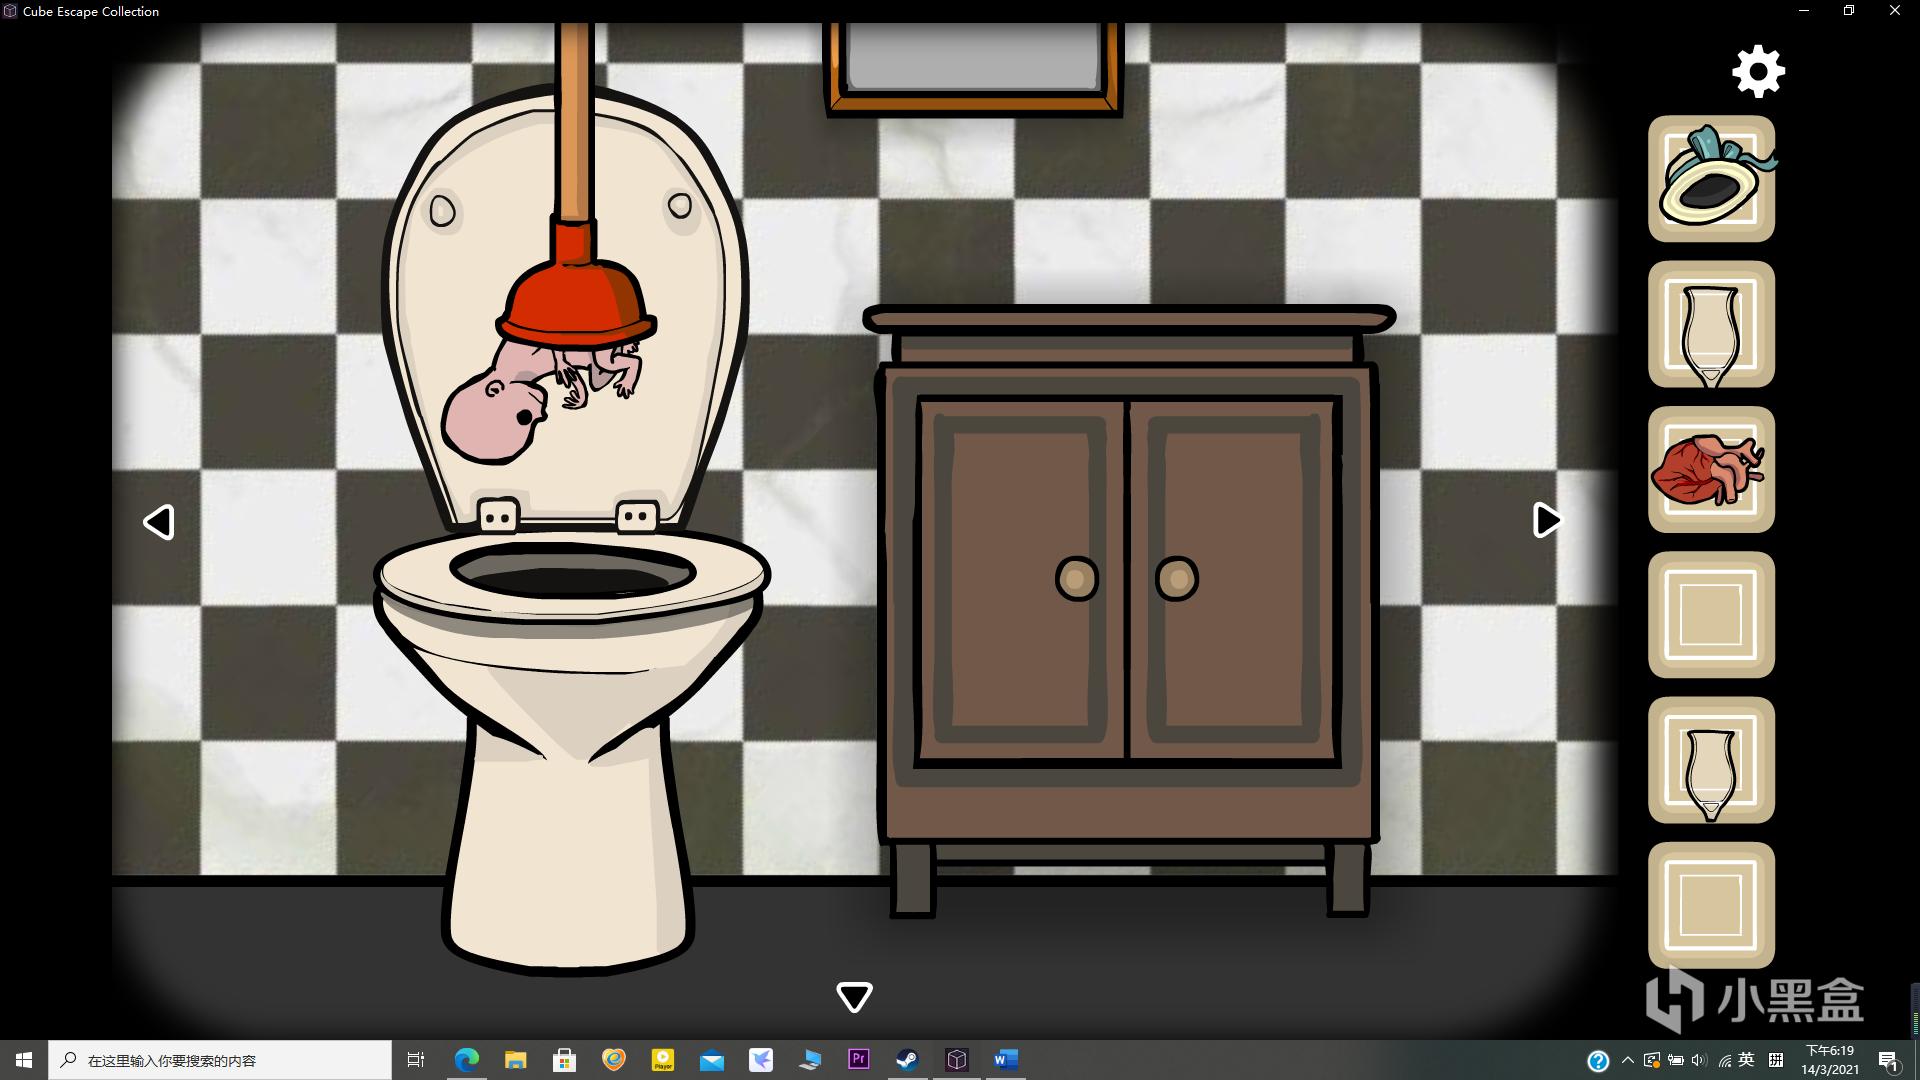
Task: Select the first empty glass in inventory
Action: coord(1711,325)
